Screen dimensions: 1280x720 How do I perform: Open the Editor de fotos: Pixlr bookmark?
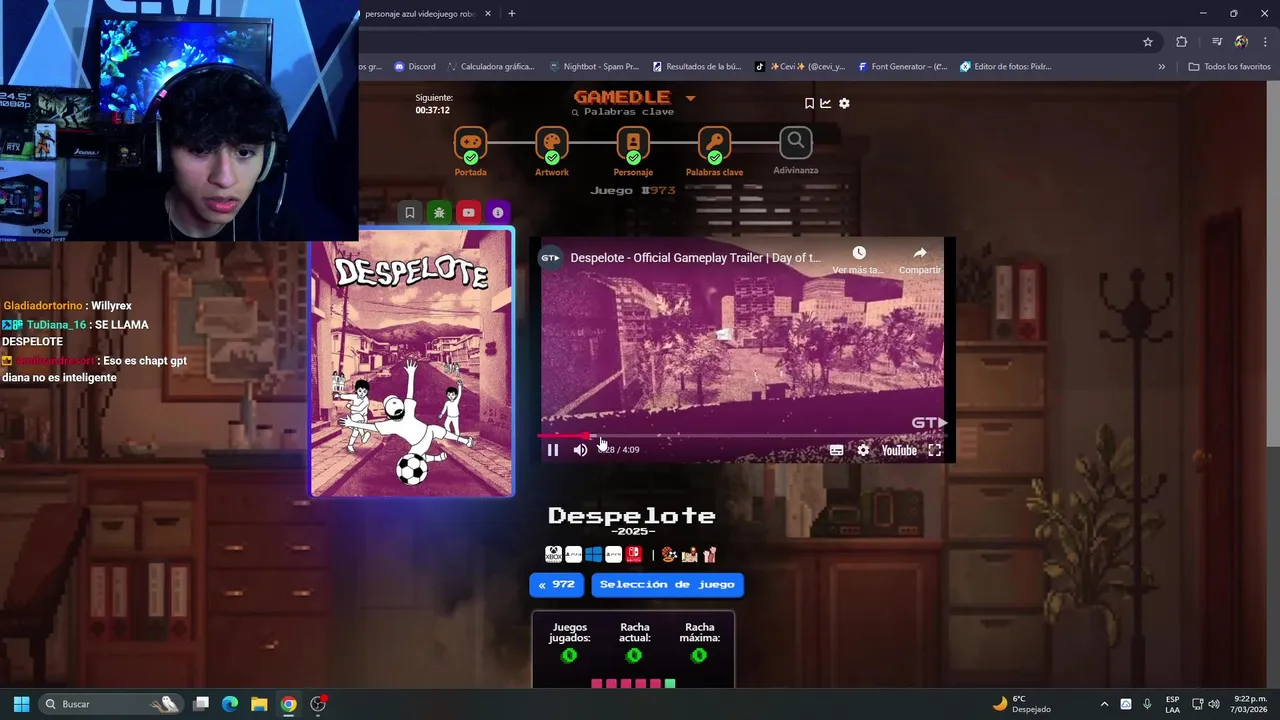1005,67
